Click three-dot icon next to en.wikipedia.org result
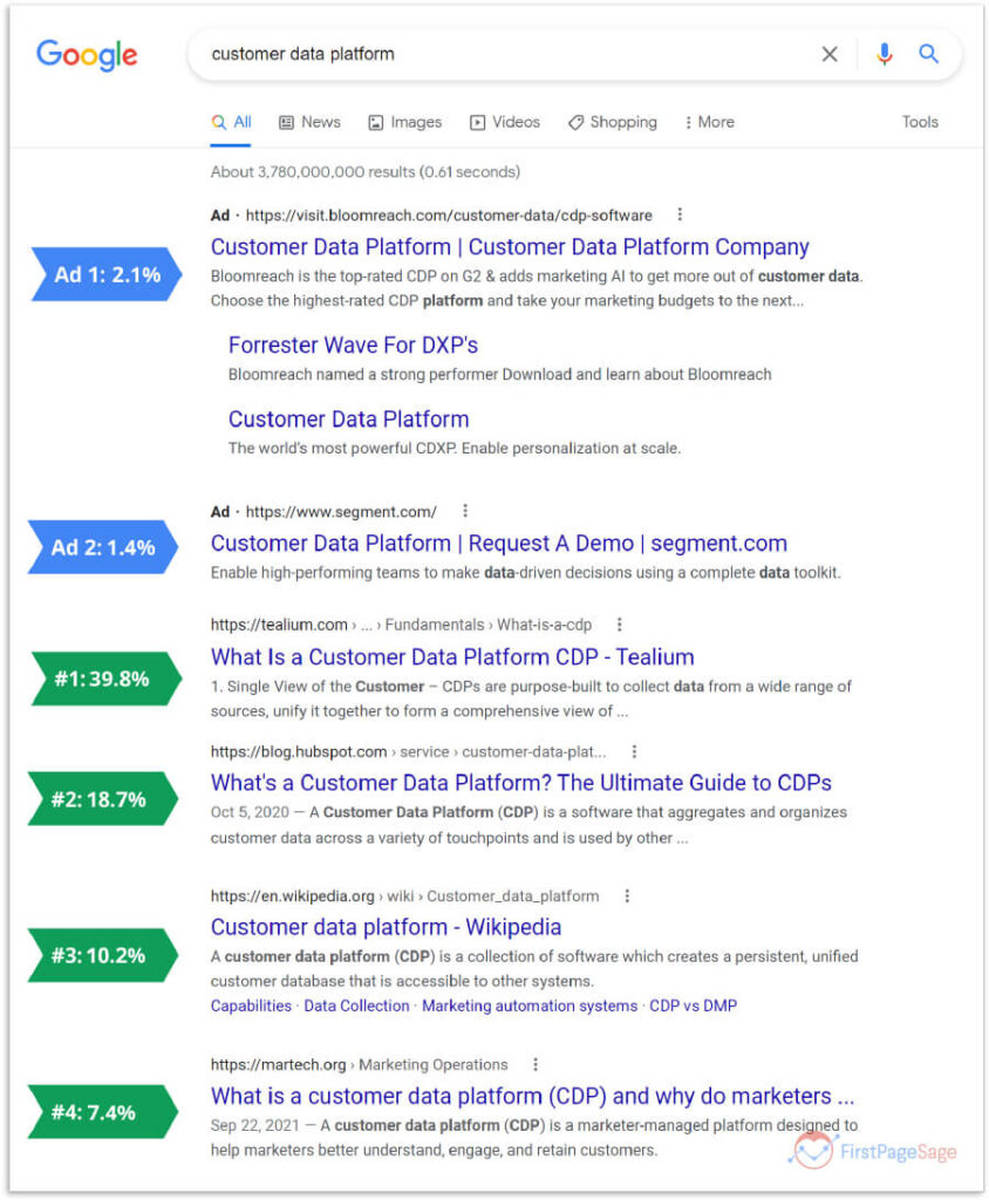 [x=627, y=896]
